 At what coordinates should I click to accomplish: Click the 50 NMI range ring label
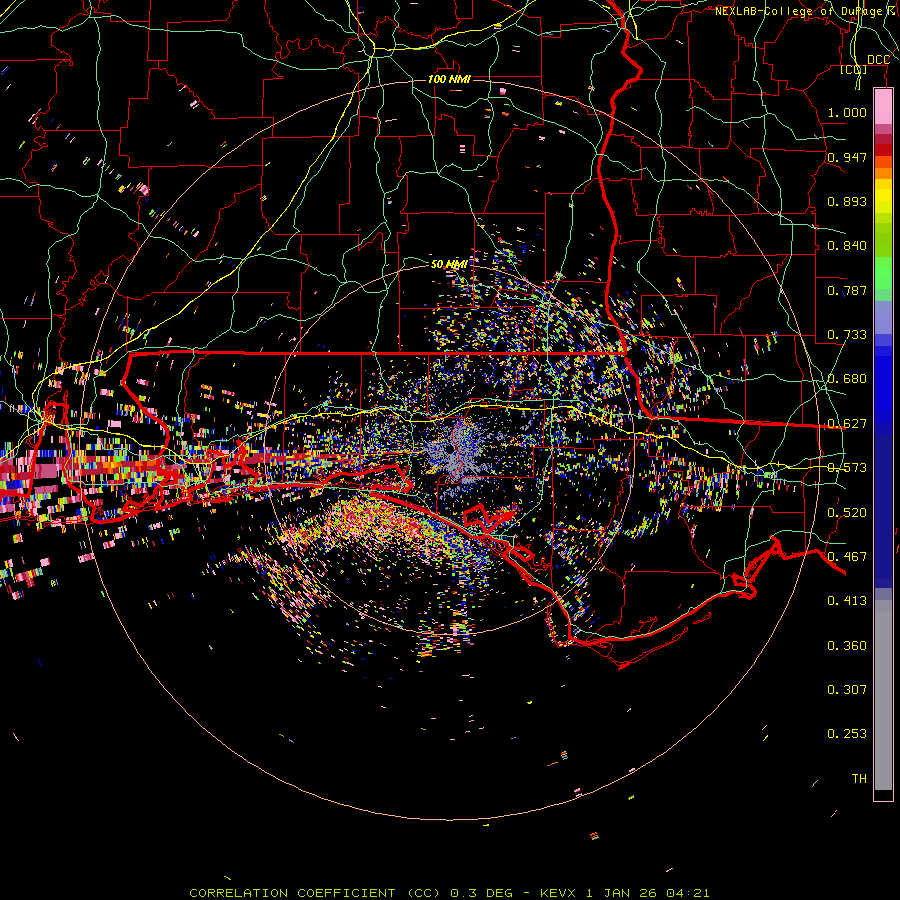(449, 264)
